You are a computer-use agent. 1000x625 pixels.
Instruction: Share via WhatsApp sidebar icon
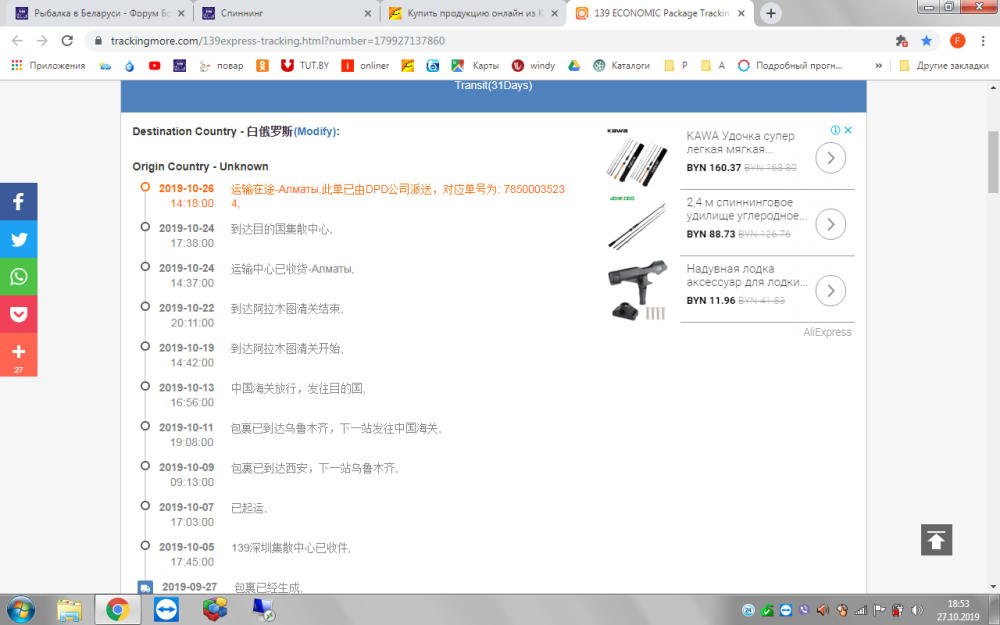coord(18,277)
